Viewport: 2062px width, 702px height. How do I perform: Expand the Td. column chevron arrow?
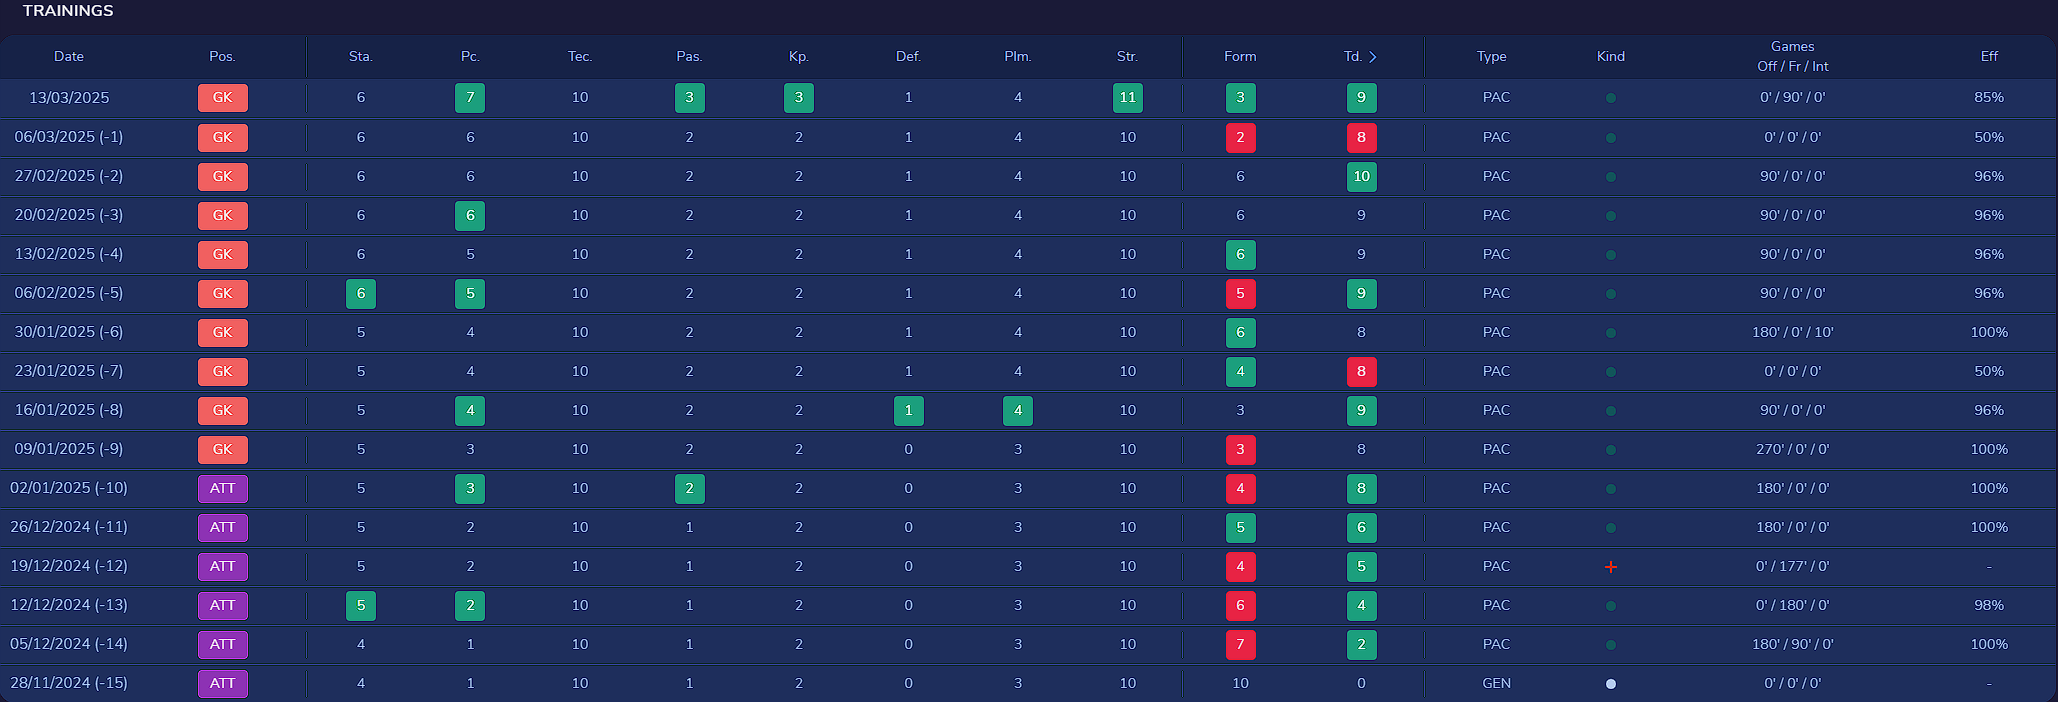(1373, 57)
